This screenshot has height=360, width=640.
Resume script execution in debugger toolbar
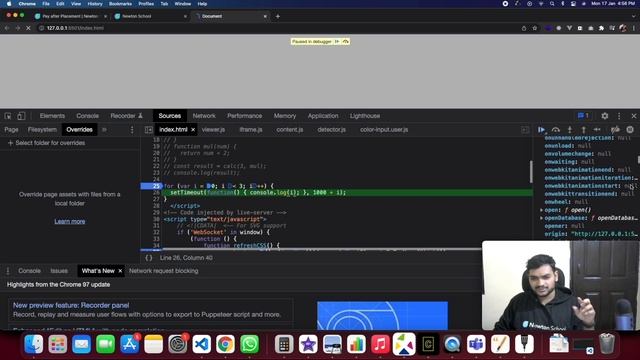[x=541, y=130]
